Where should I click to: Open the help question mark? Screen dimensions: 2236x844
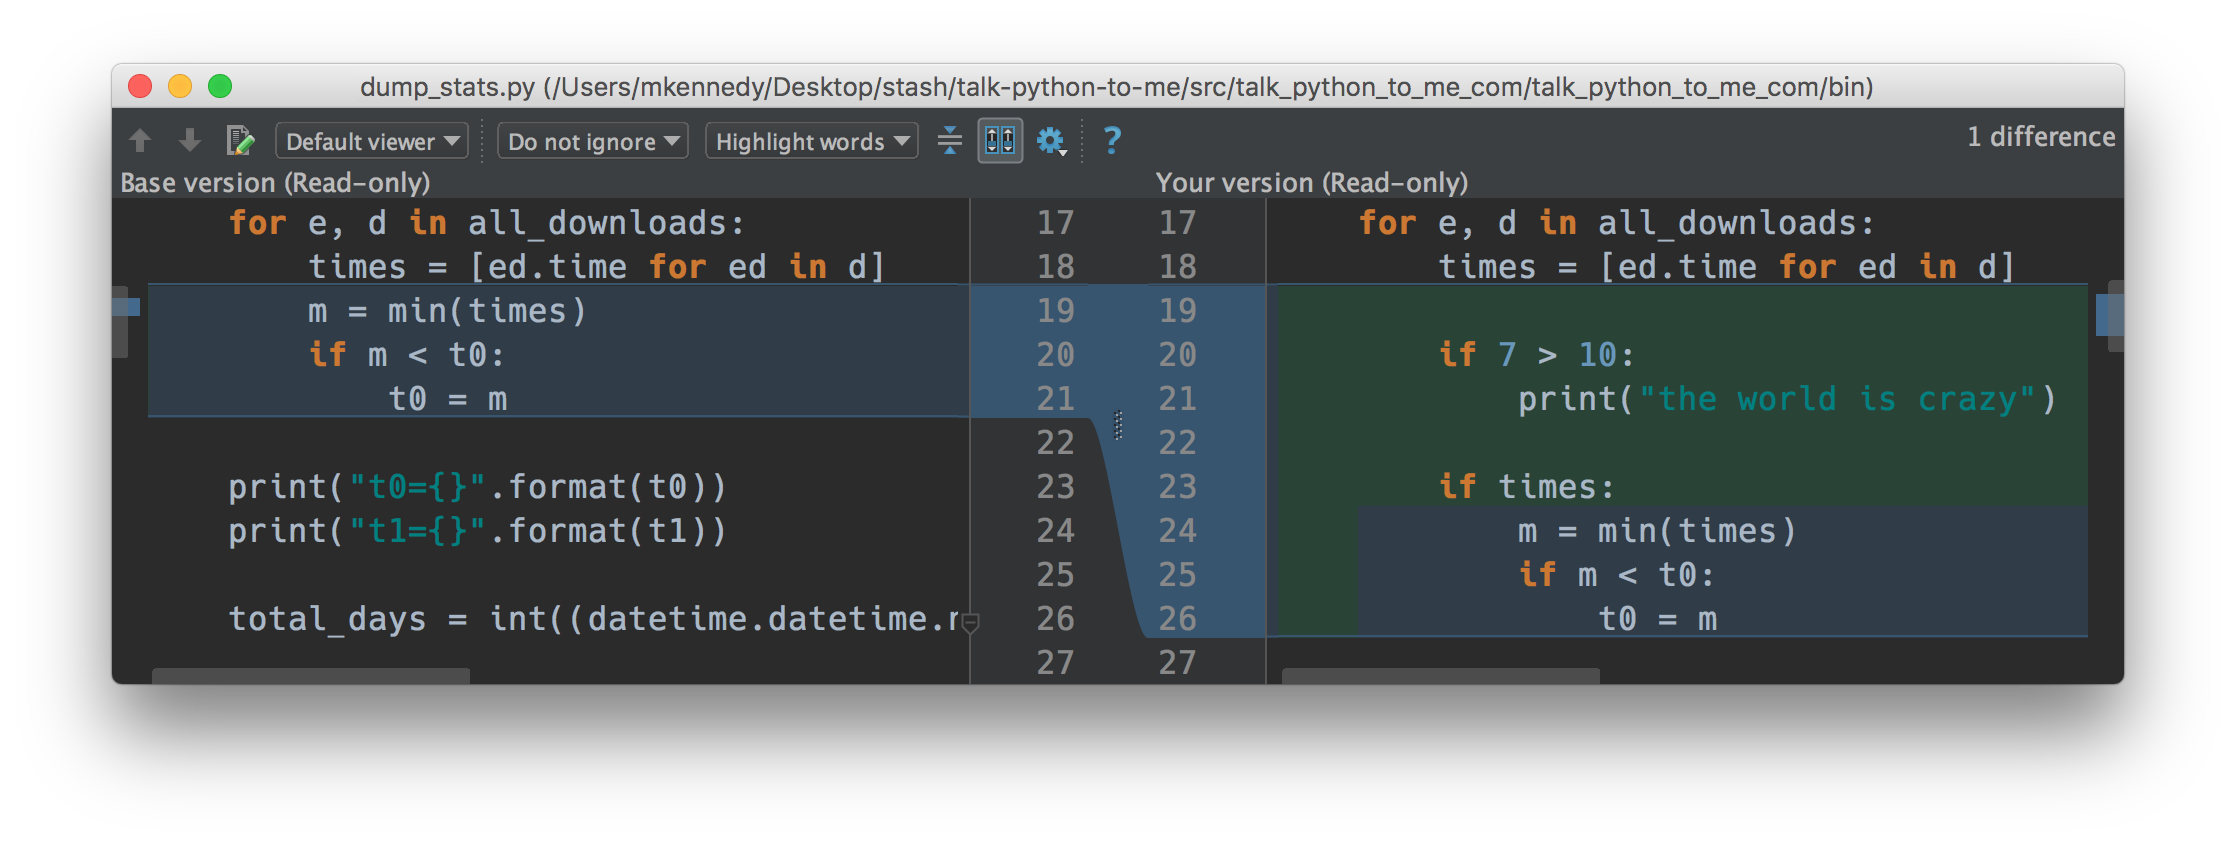(1111, 140)
